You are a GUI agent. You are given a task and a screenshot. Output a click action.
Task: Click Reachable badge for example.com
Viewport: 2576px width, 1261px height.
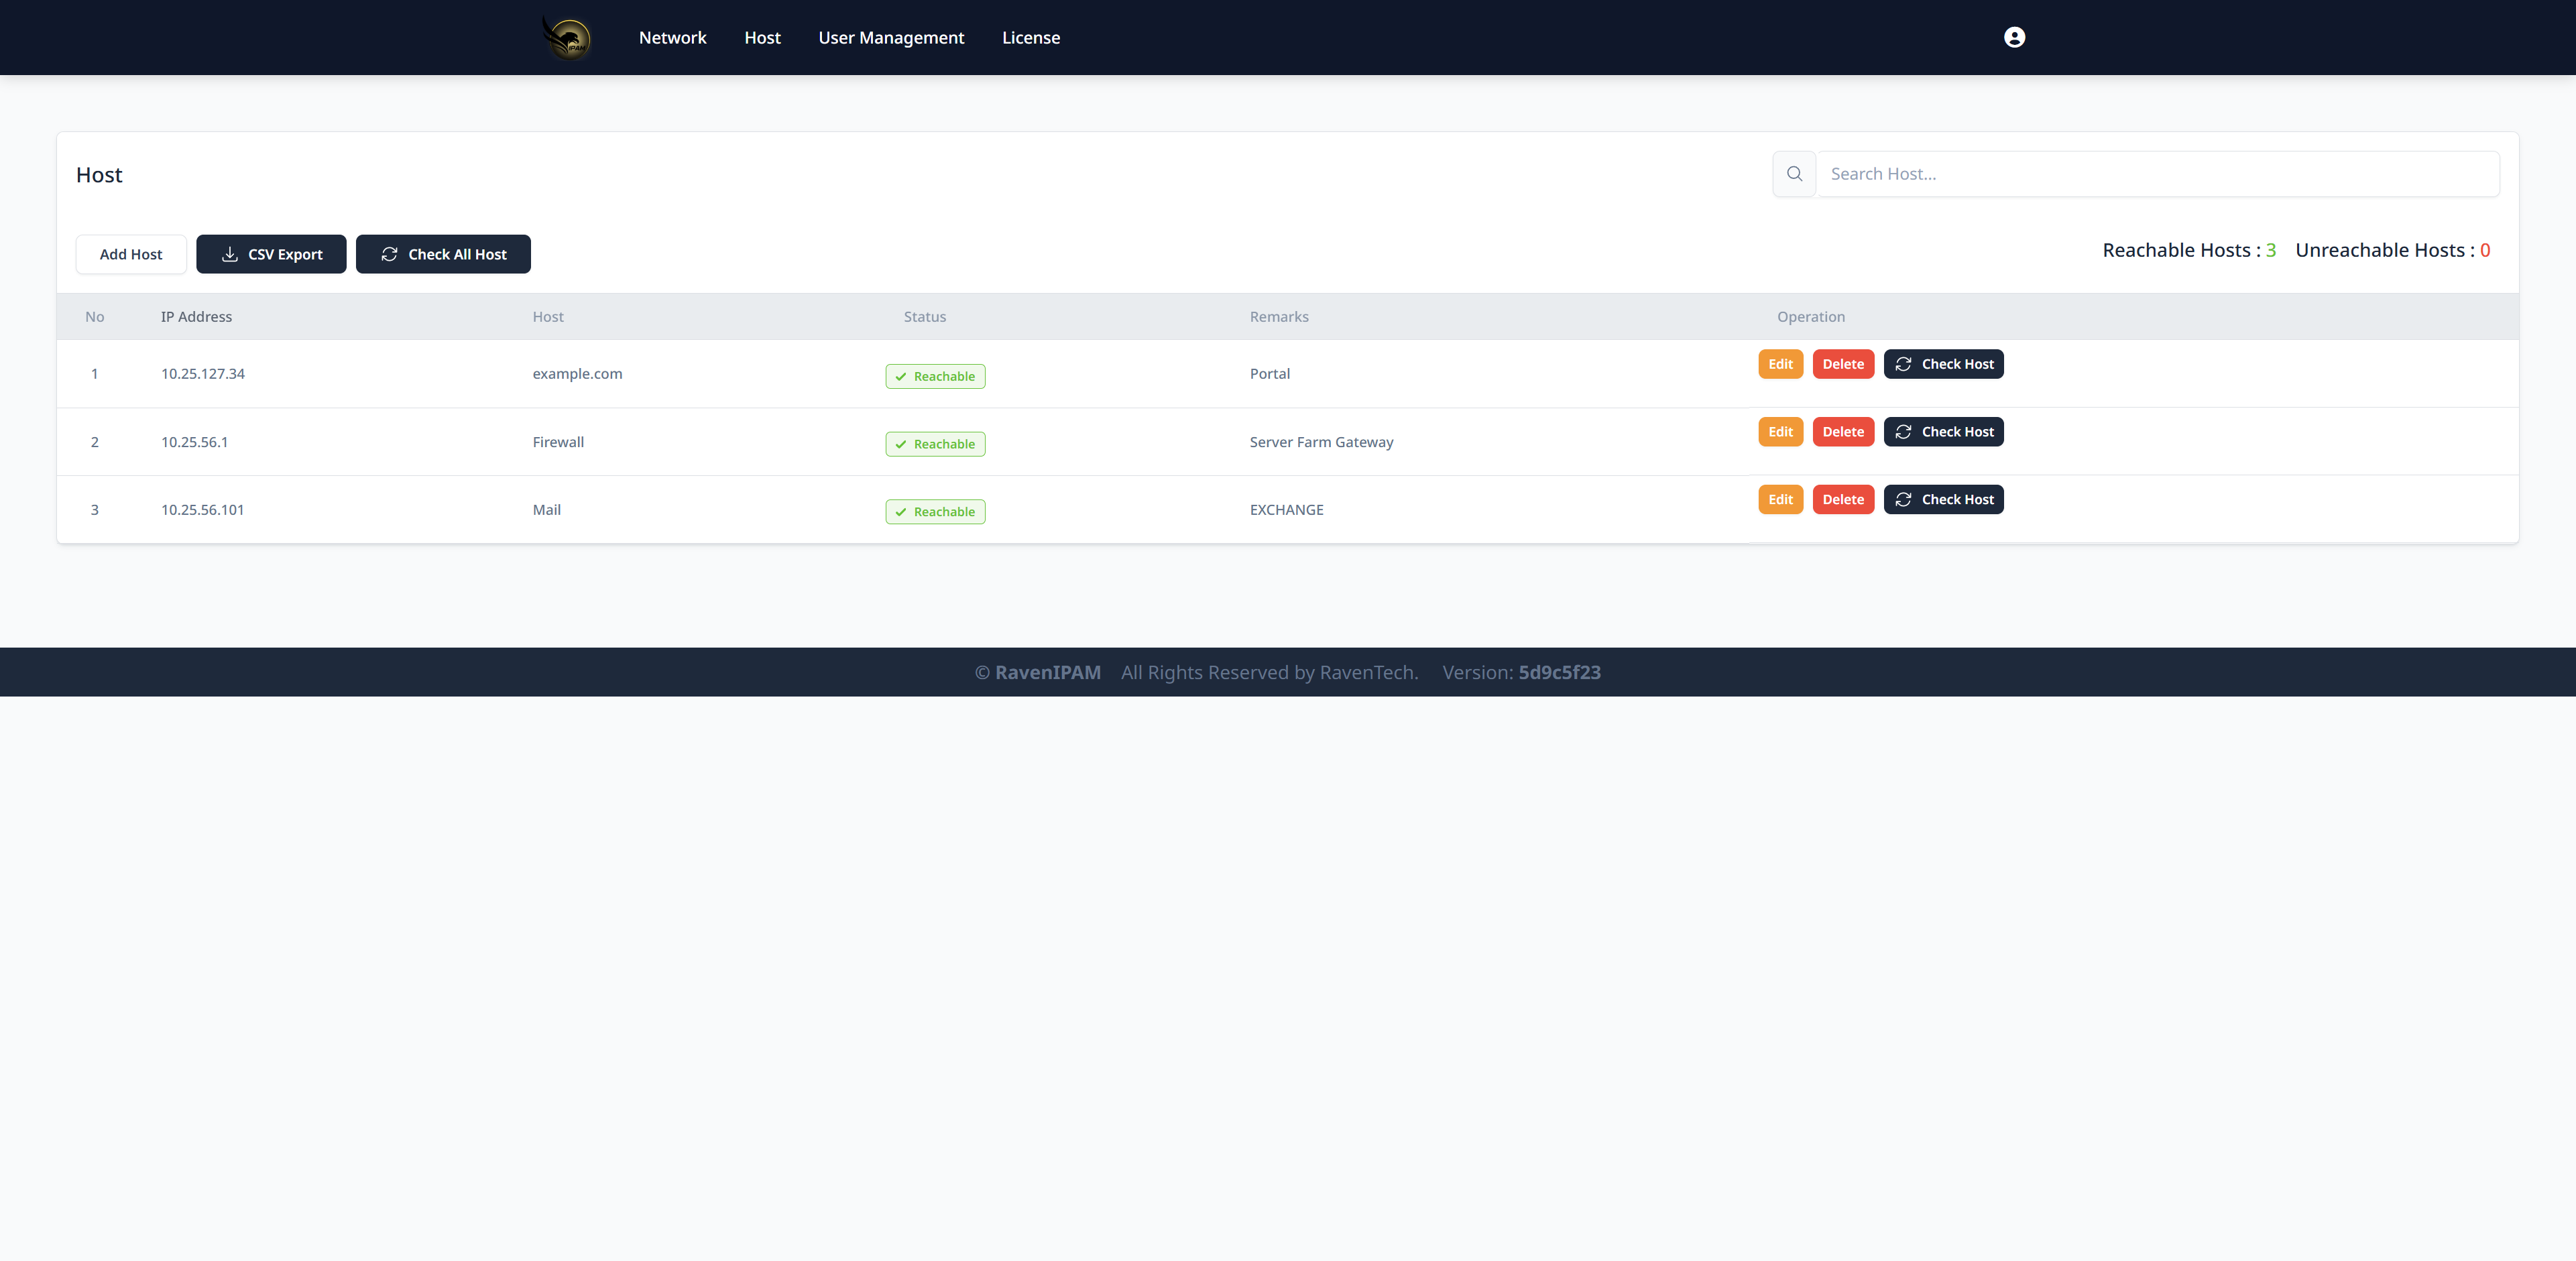click(935, 376)
